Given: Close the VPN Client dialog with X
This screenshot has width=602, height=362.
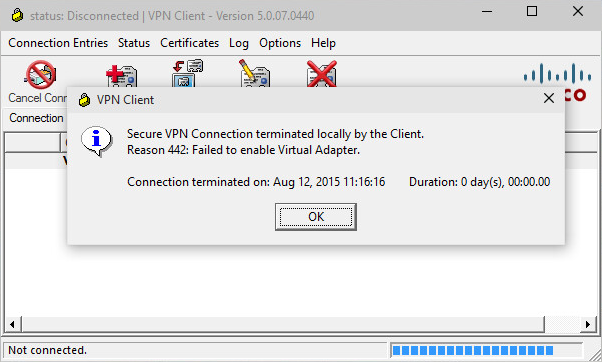Looking at the screenshot, I should click(549, 98).
